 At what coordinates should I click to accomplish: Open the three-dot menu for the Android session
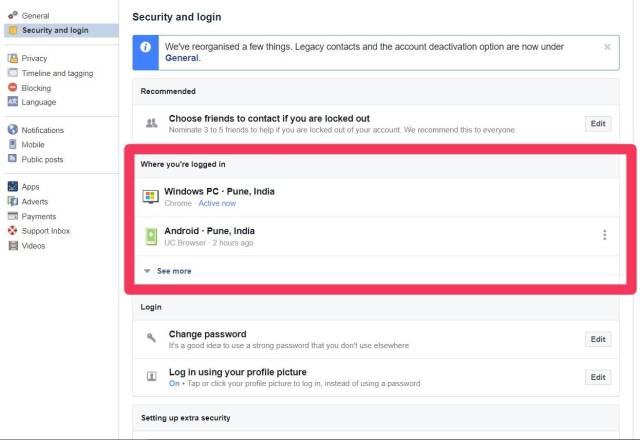(x=604, y=235)
